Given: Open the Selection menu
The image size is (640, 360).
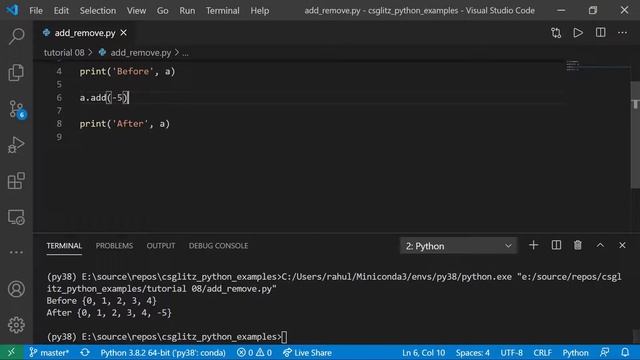Looking at the screenshot, I should [98, 11].
